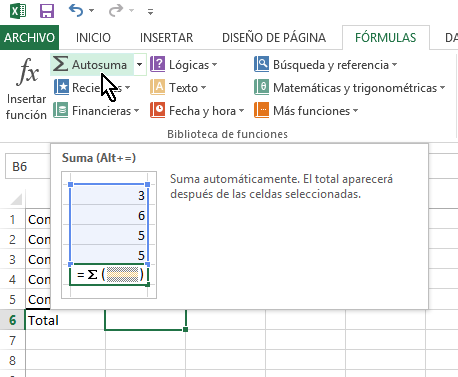Click the DA tab cut off at right
The image size is (458, 377).
coord(451,37)
